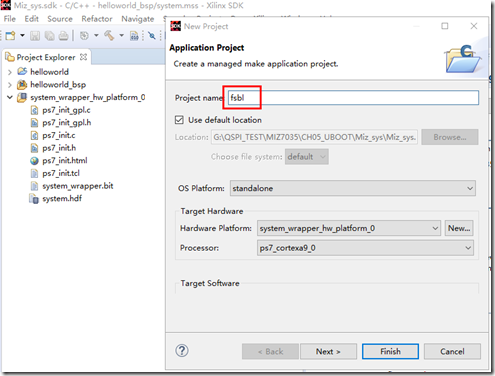Click the Save All toolbar icon

pyautogui.click(x=49, y=36)
